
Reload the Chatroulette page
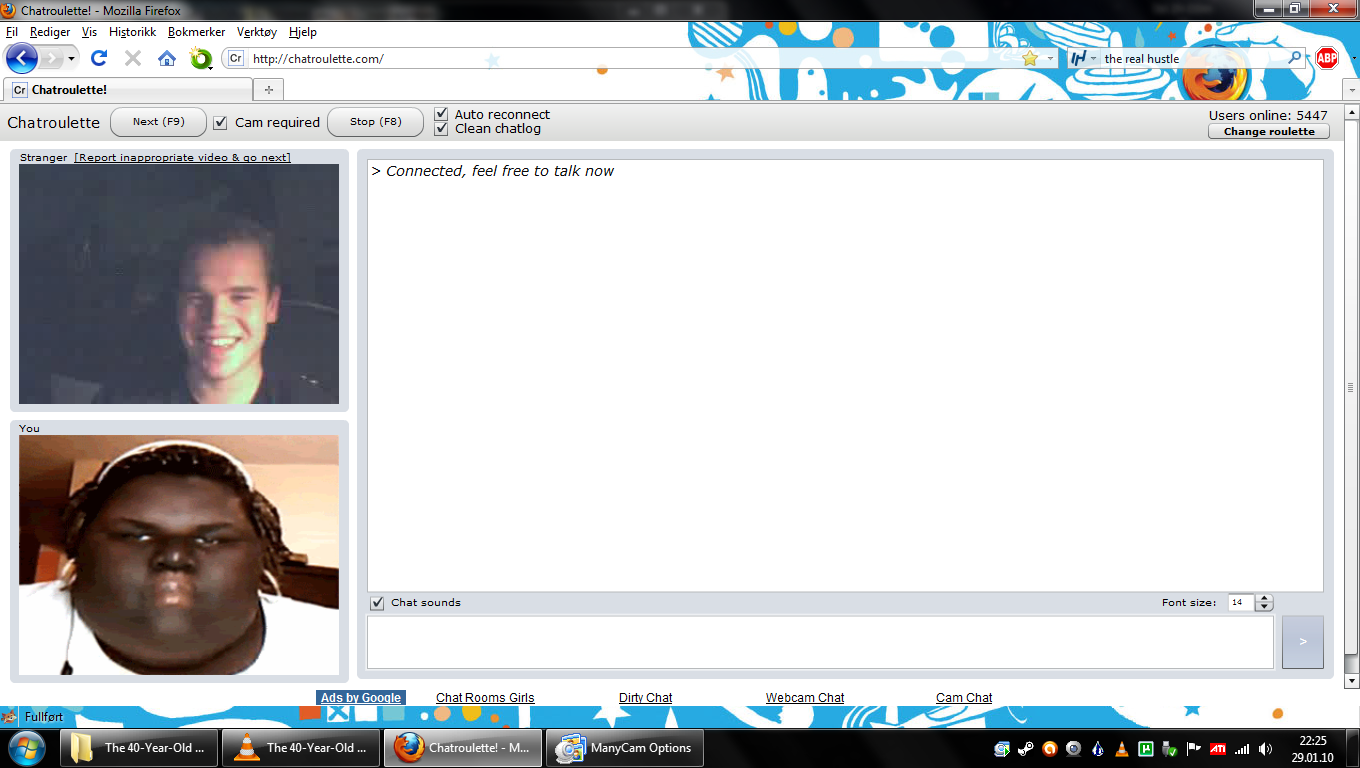[99, 58]
